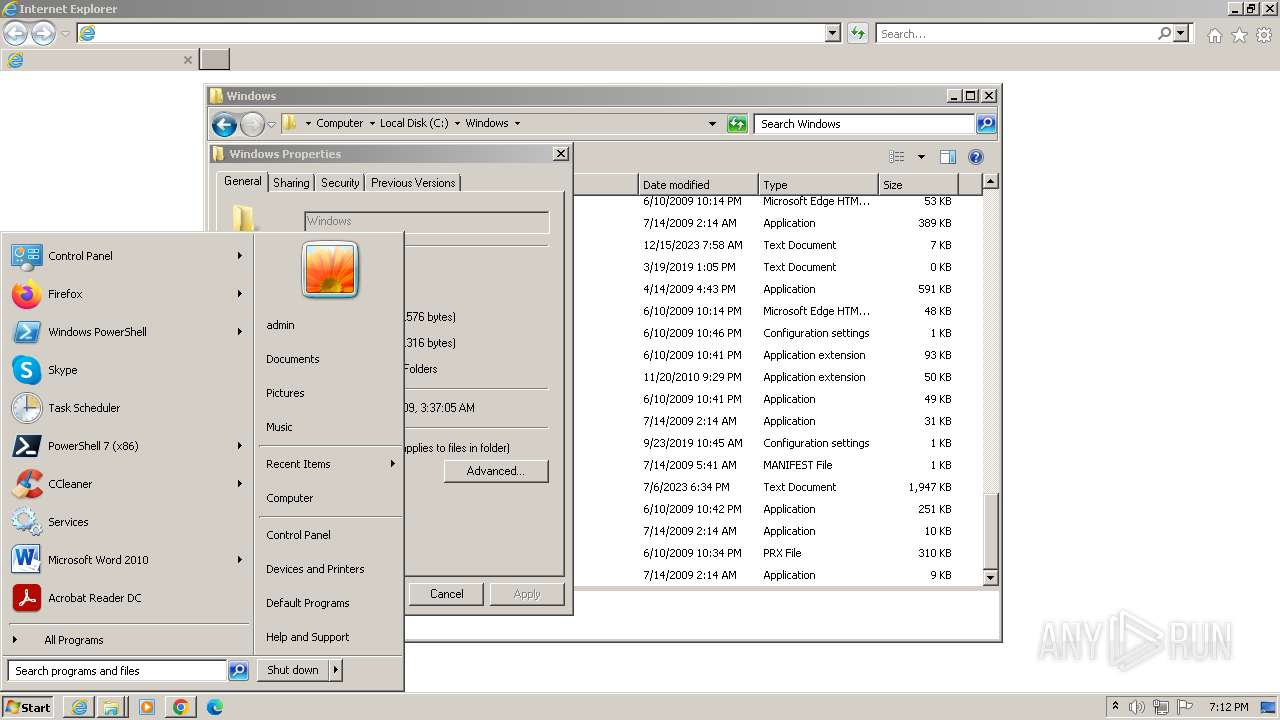The image size is (1280, 720).
Task: Expand CCleaner submenu arrow
Action: pos(240,484)
